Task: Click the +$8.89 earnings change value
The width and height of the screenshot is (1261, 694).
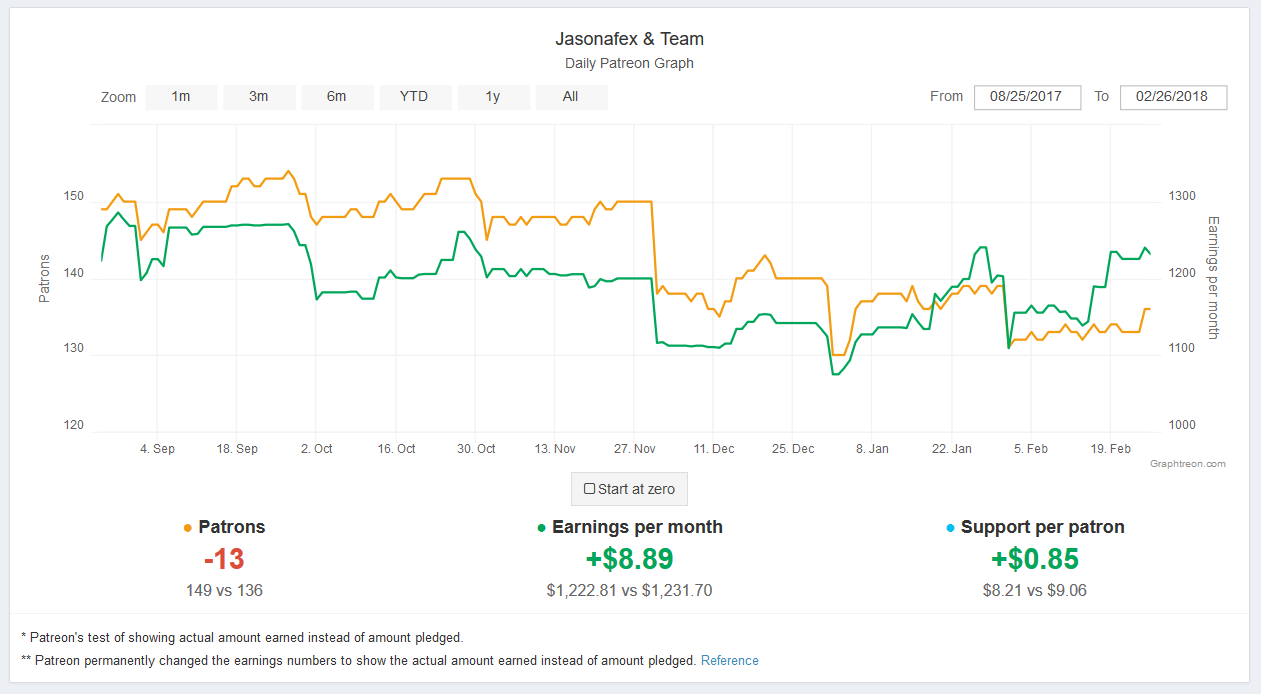Action: pyautogui.click(x=630, y=559)
